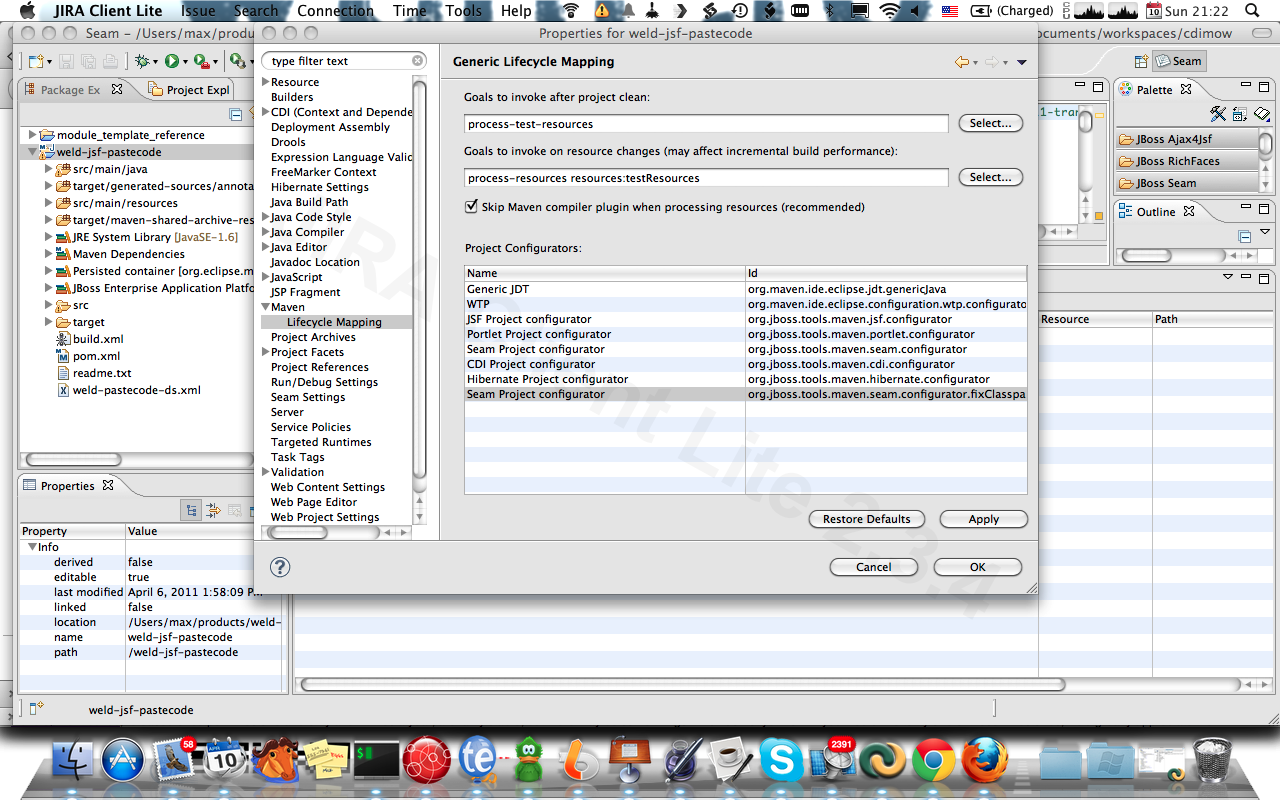Viewport: 1280px width, 800px height.
Task: Click the Adium green duck Dock icon
Action: tap(528, 761)
